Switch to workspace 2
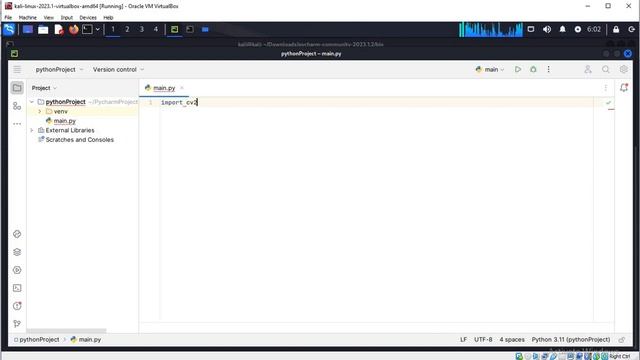 tap(127, 29)
